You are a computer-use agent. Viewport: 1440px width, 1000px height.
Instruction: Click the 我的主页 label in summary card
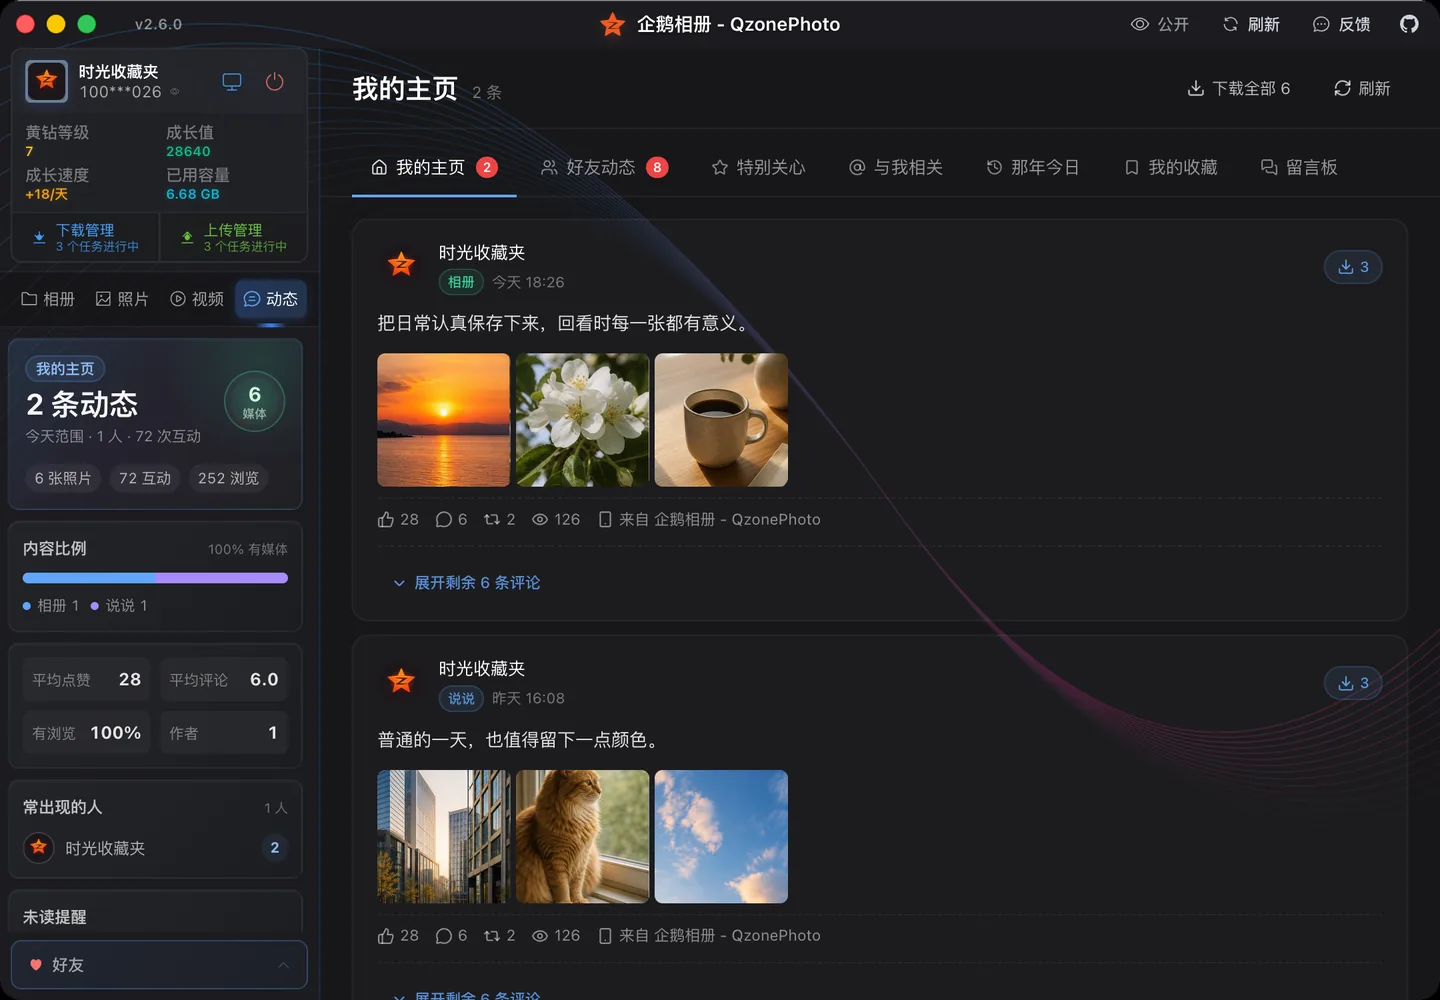[65, 369]
